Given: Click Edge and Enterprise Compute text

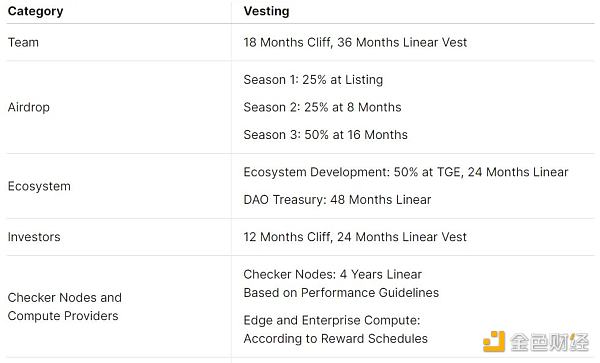Looking at the screenshot, I should (332, 320).
